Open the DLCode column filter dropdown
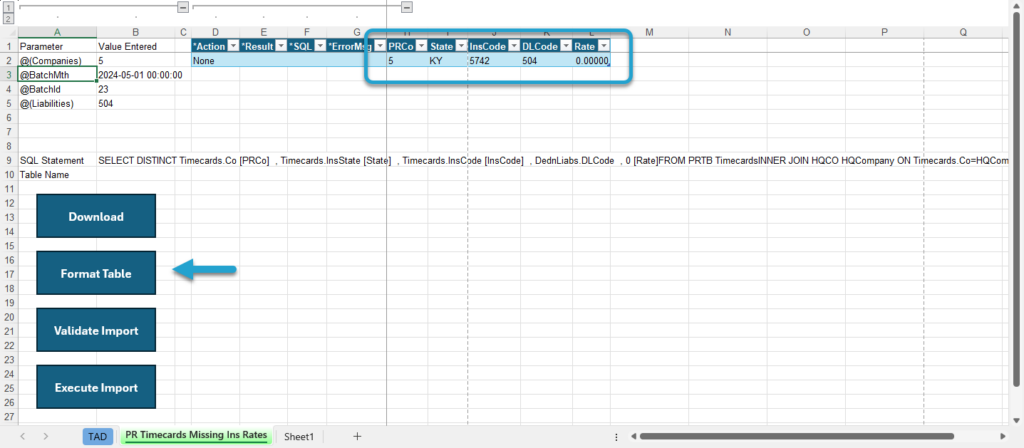The width and height of the screenshot is (1024, 448). [x=566, y=46]
